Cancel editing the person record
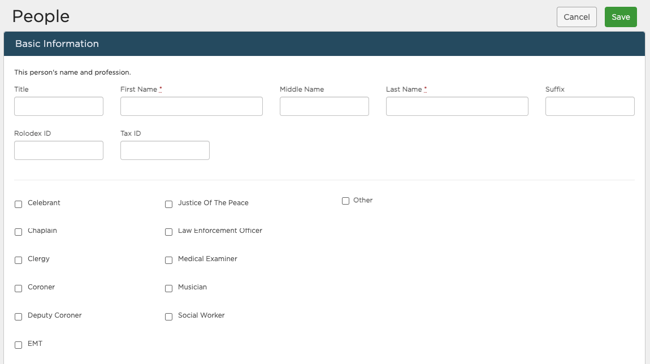The width and height of the screenshot is (650, 364). [577, 17]
